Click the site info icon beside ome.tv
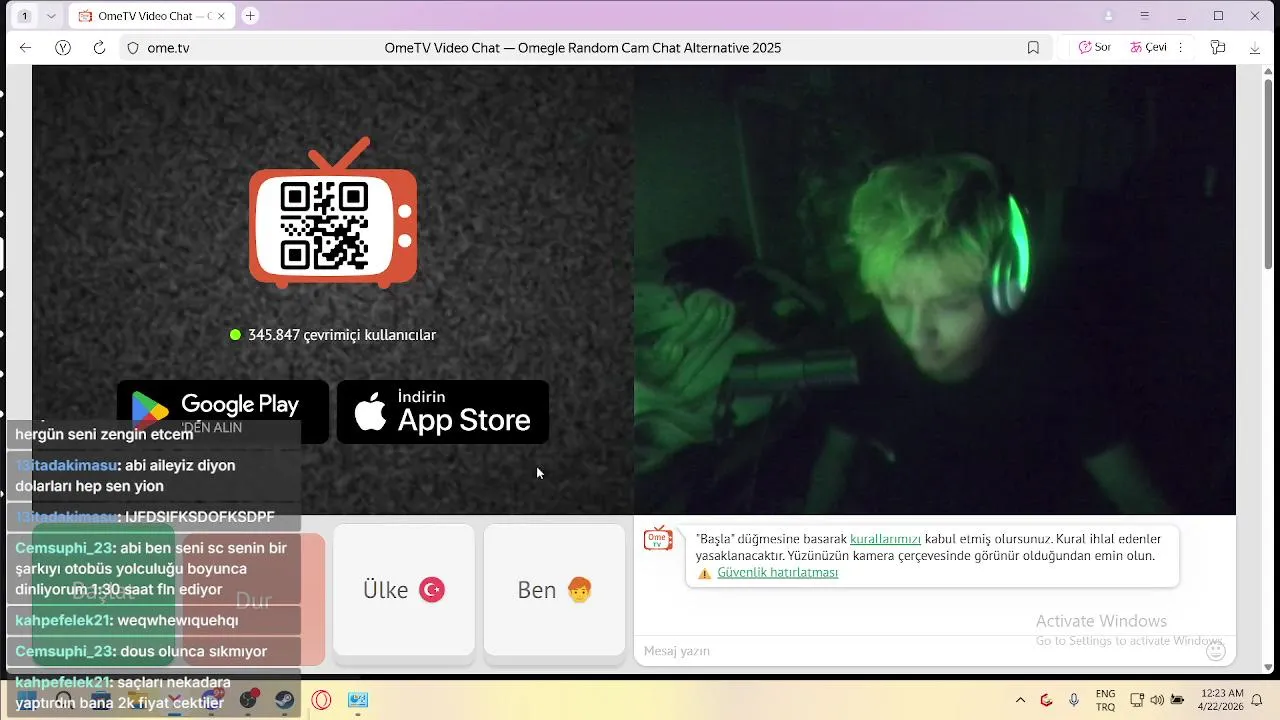1280x720 pixels. 132,48
